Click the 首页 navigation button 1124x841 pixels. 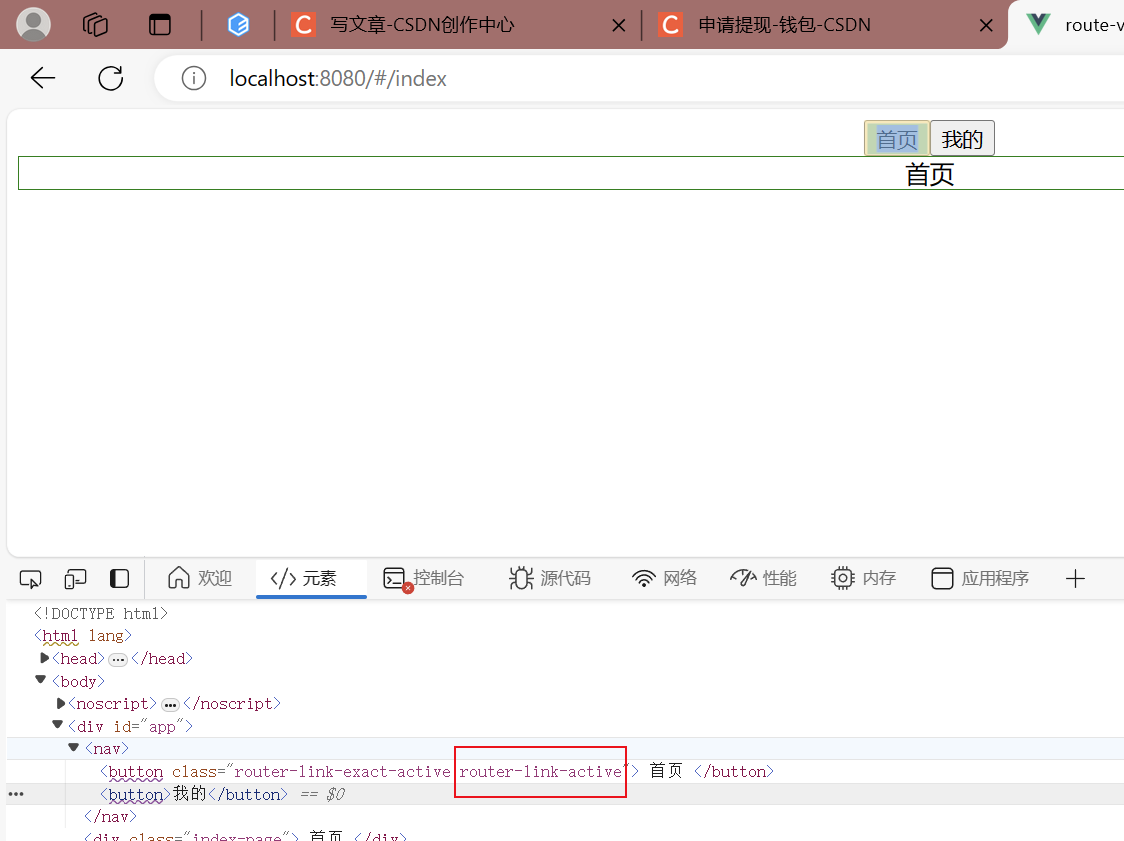point(897,138)
